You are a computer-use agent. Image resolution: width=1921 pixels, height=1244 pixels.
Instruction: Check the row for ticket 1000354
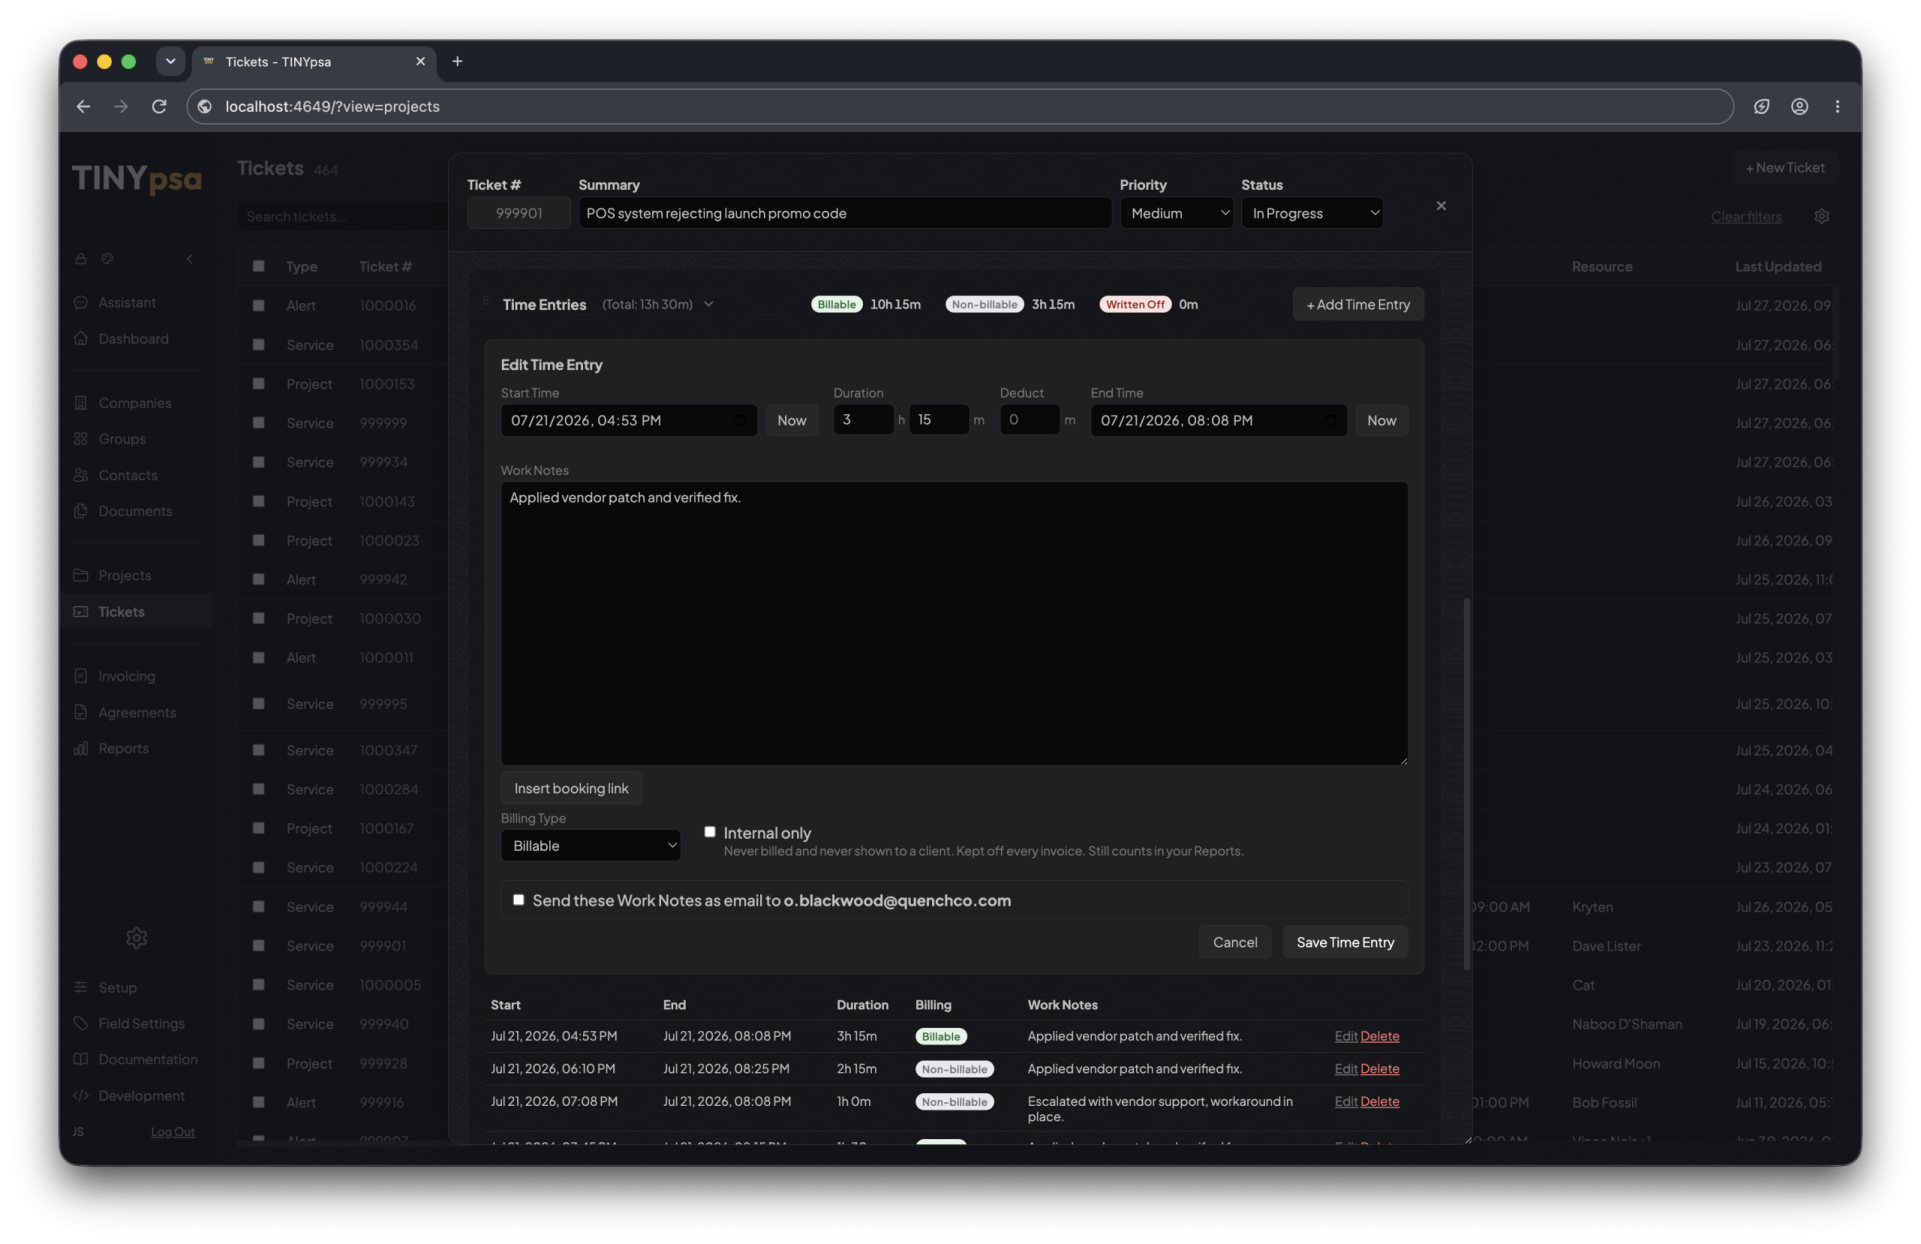[x=258, y=344]
